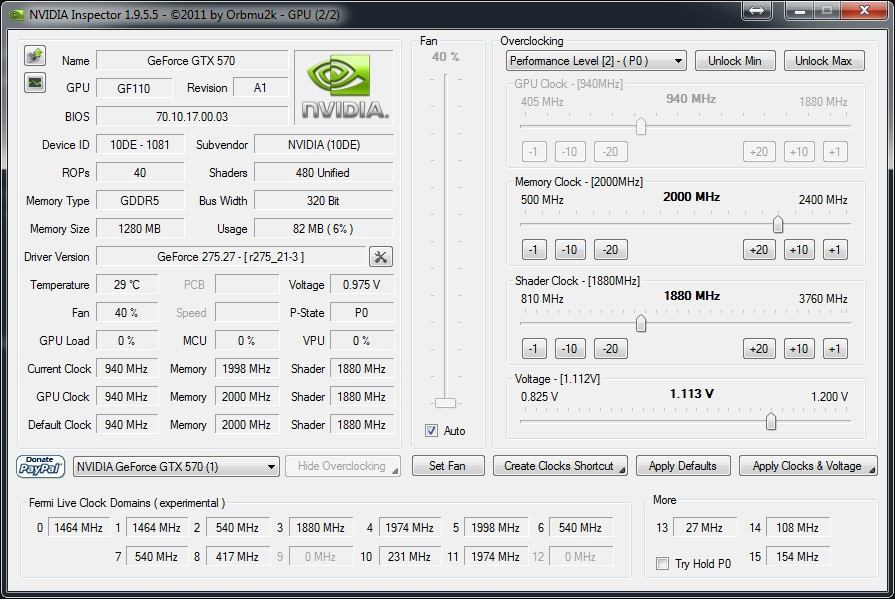Click the Driver Version GeForce 275.27 field

pos(231,257)
